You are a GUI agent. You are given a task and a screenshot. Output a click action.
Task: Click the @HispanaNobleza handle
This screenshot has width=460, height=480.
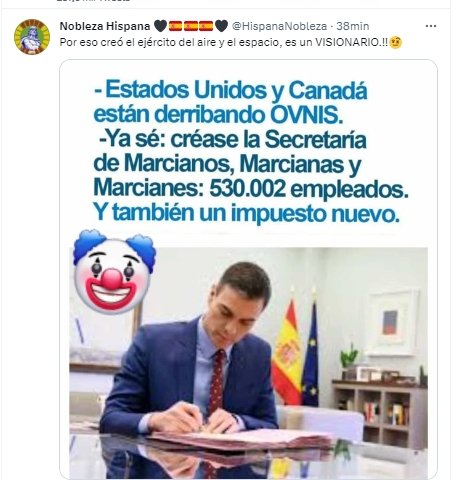279,26
